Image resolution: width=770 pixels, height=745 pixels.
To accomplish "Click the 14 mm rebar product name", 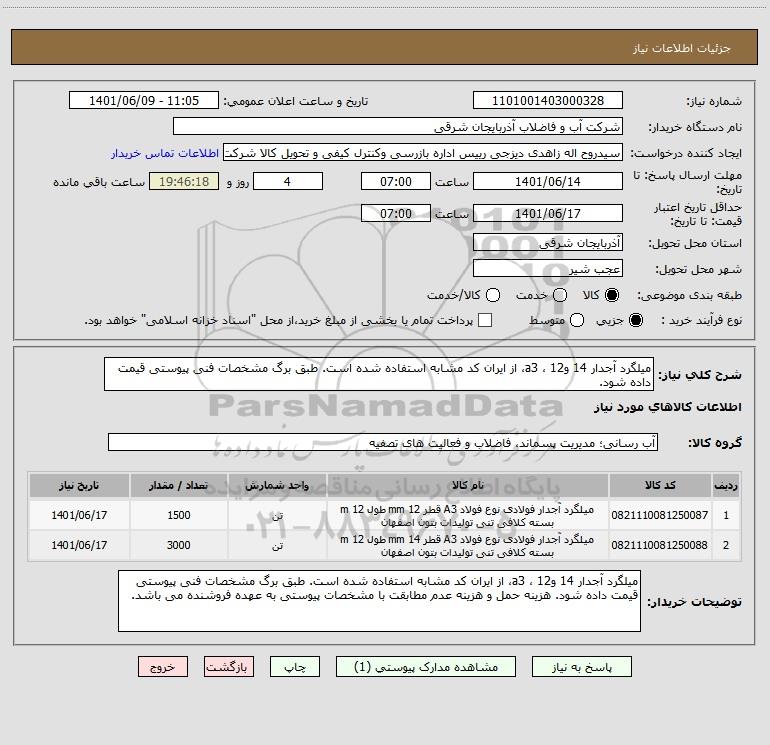I will (x=468, y=546).
